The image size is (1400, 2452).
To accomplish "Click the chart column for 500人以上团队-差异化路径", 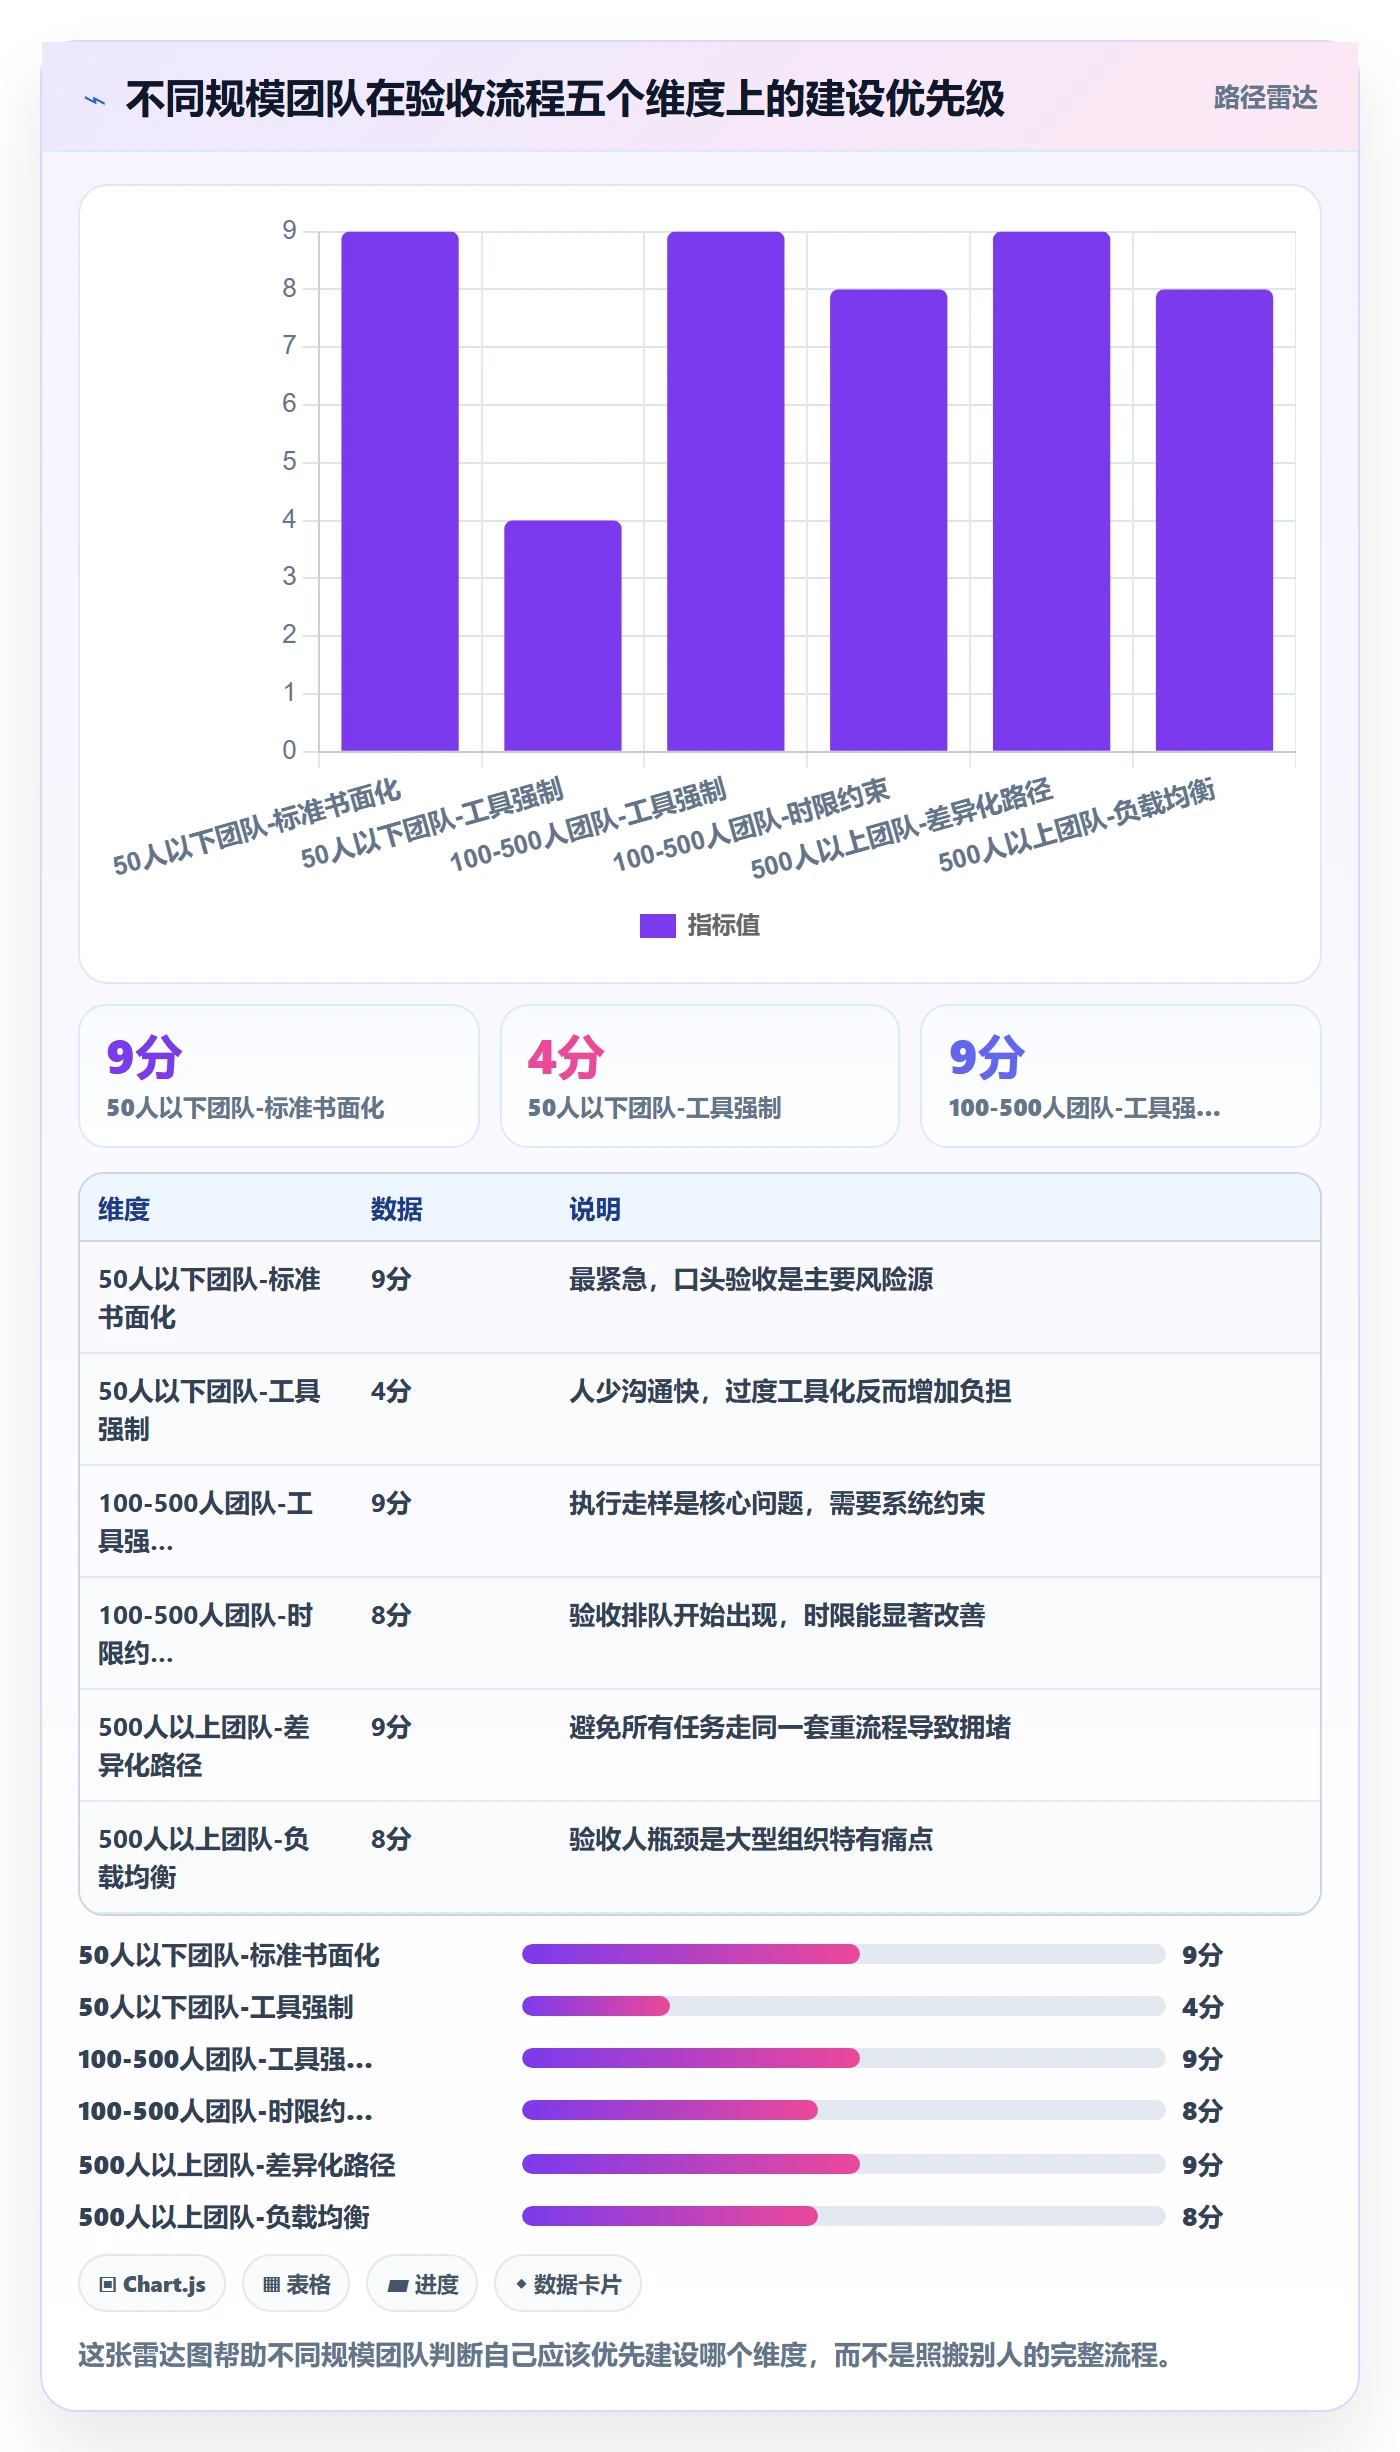I will point(1052,491).
